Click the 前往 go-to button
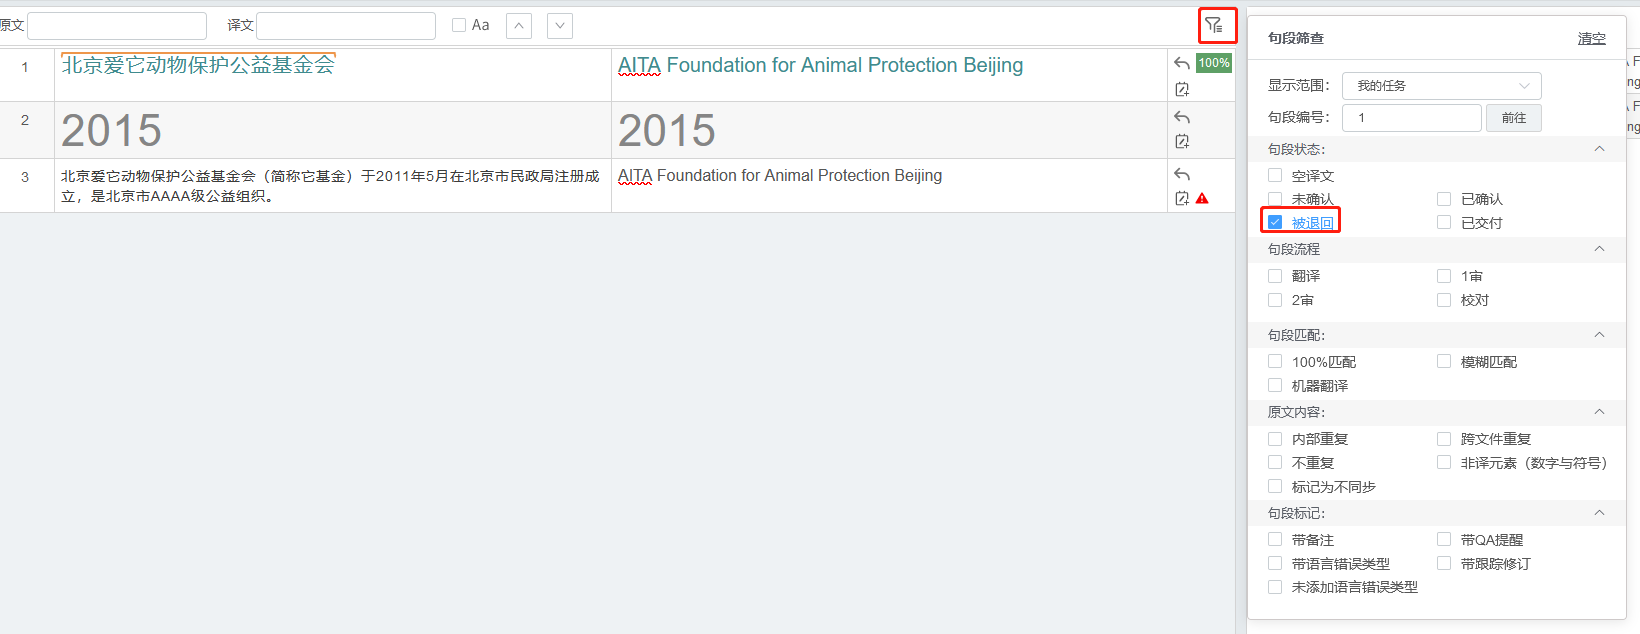 click(1514, 118)
